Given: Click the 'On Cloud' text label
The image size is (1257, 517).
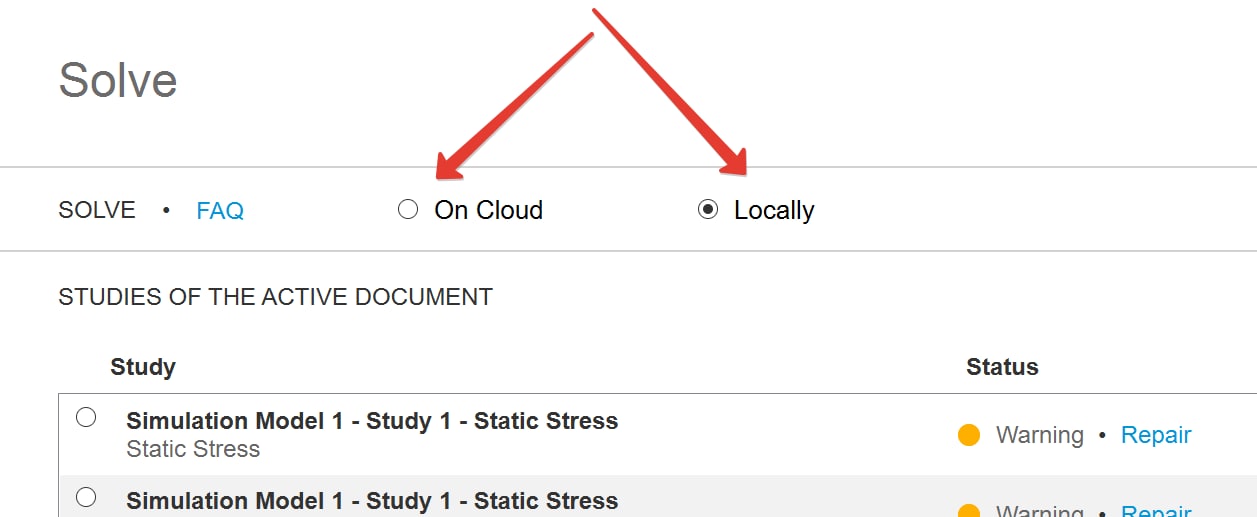Looking at the screenshot, I should point(488,210).
